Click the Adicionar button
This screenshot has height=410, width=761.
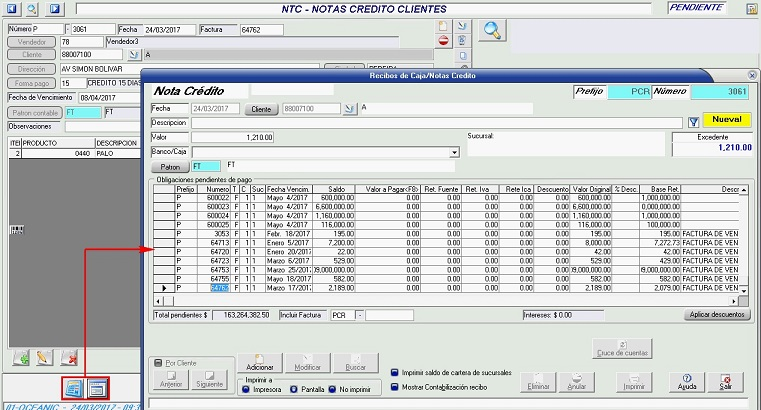(259, 363)
